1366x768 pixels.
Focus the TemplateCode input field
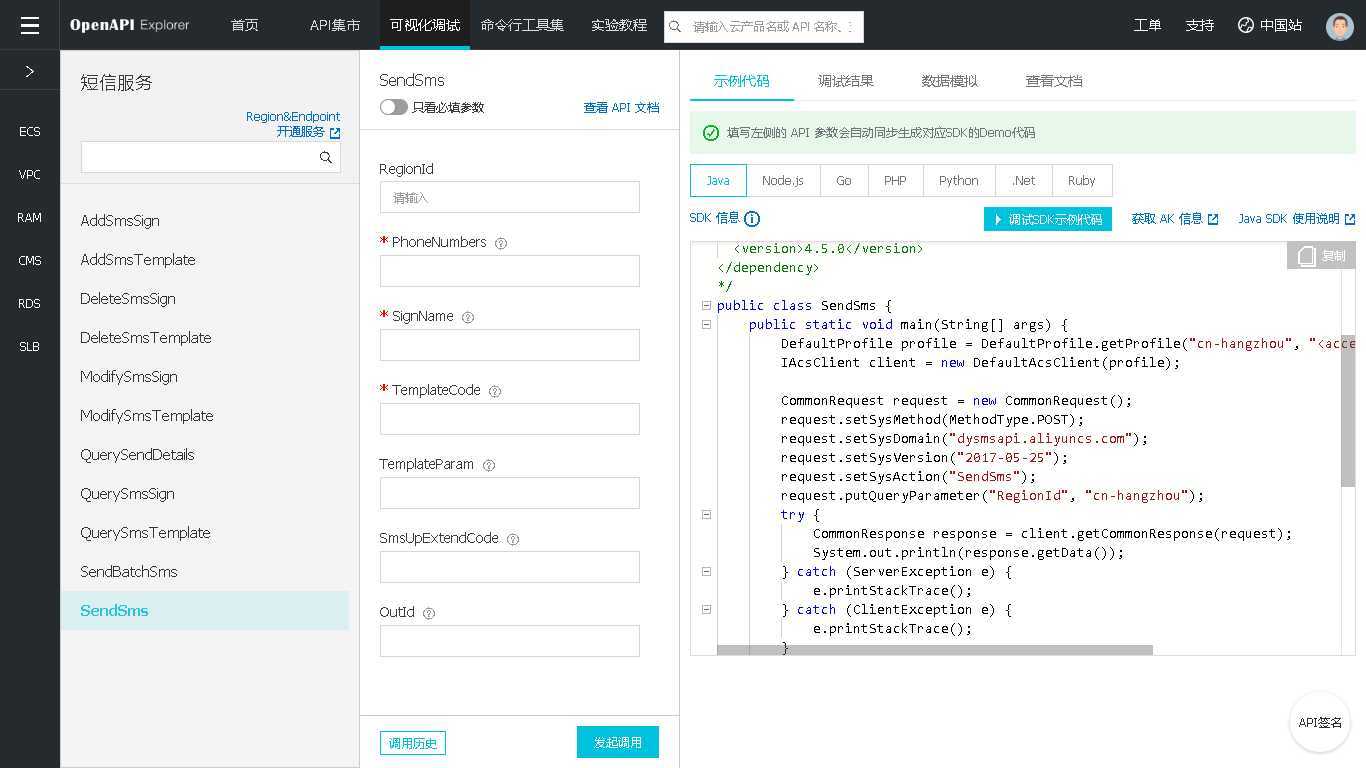tap(510, 419)
